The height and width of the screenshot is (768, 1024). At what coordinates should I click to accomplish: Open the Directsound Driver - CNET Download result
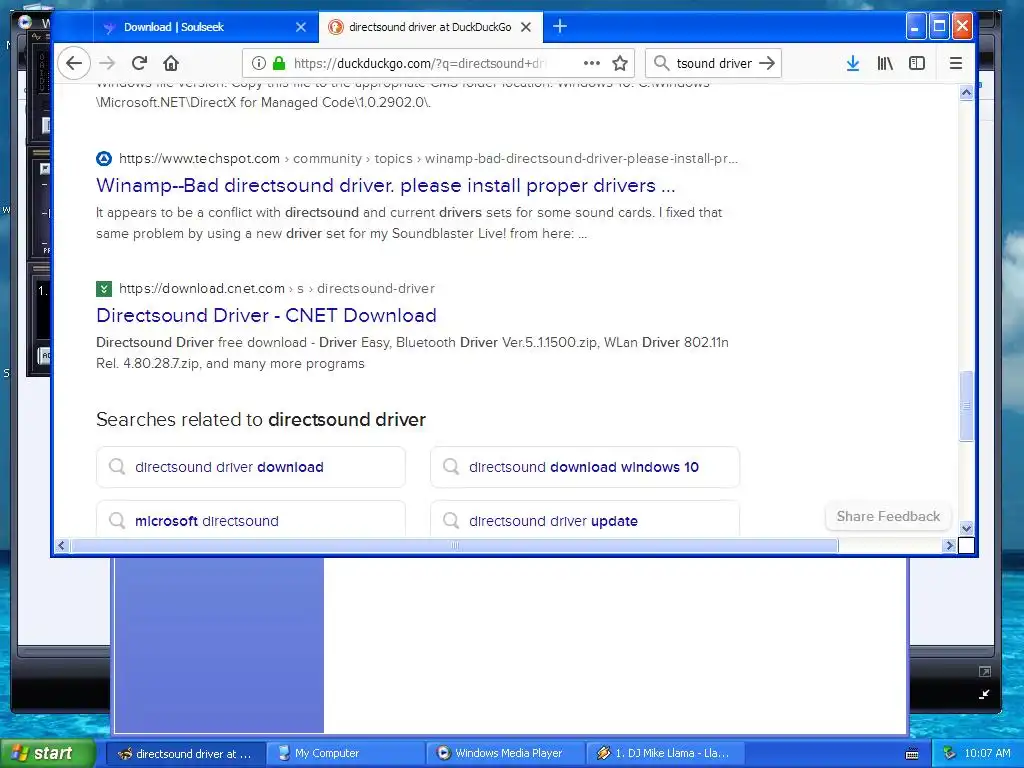[266, 315]
